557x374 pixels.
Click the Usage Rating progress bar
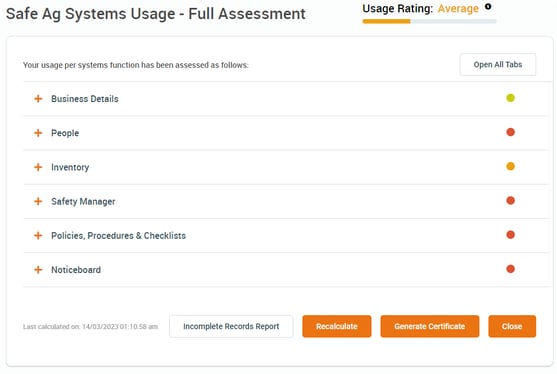click(x=429, y=21)
